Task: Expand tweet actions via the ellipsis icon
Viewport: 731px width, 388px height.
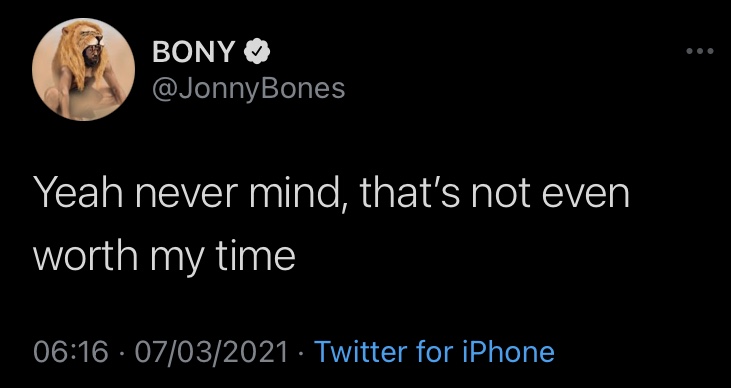Action: click(700, 51)
